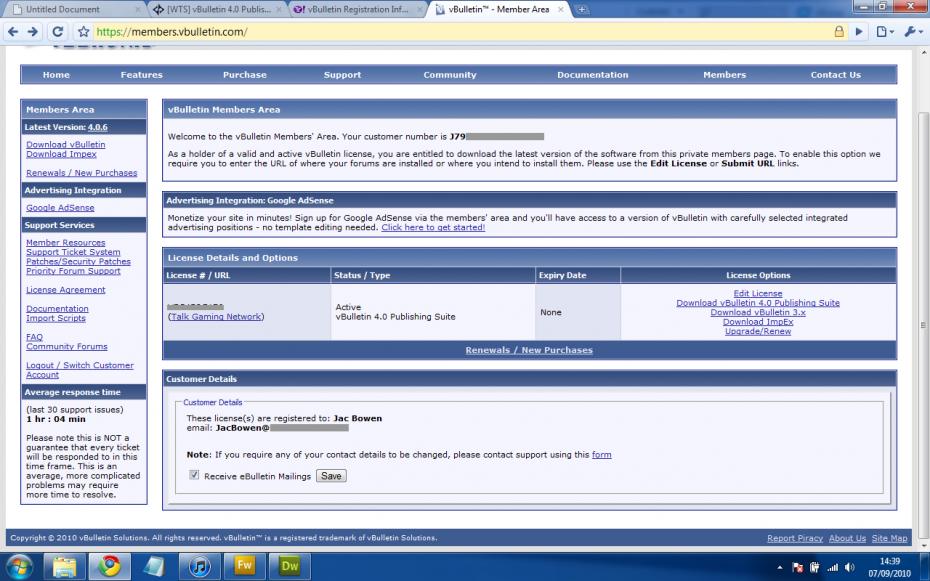930x581 pixels.
Task: Bookmark this page using the star icon
Action: [84, 32]
